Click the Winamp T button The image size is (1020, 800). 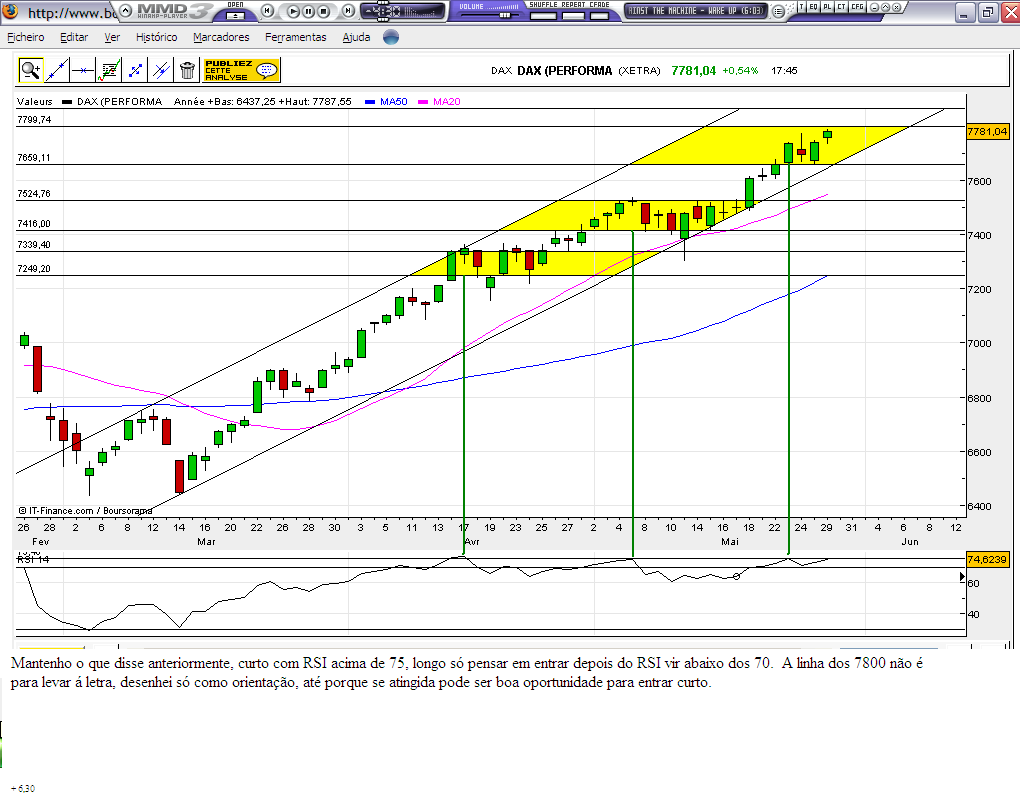tap(801, 7)
